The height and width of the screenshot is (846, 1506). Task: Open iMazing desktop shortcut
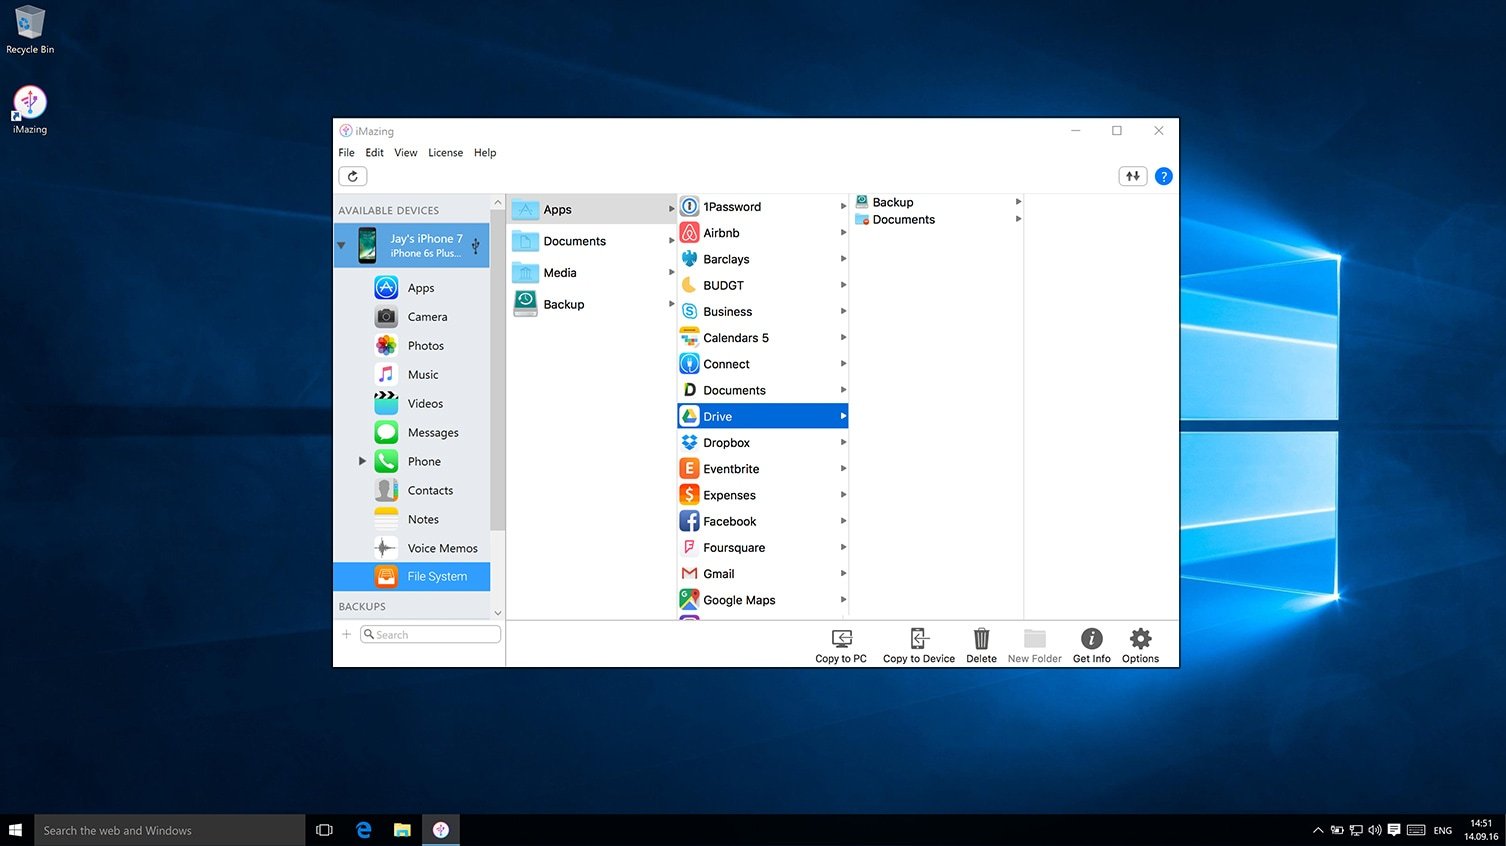tap(30, 110)
